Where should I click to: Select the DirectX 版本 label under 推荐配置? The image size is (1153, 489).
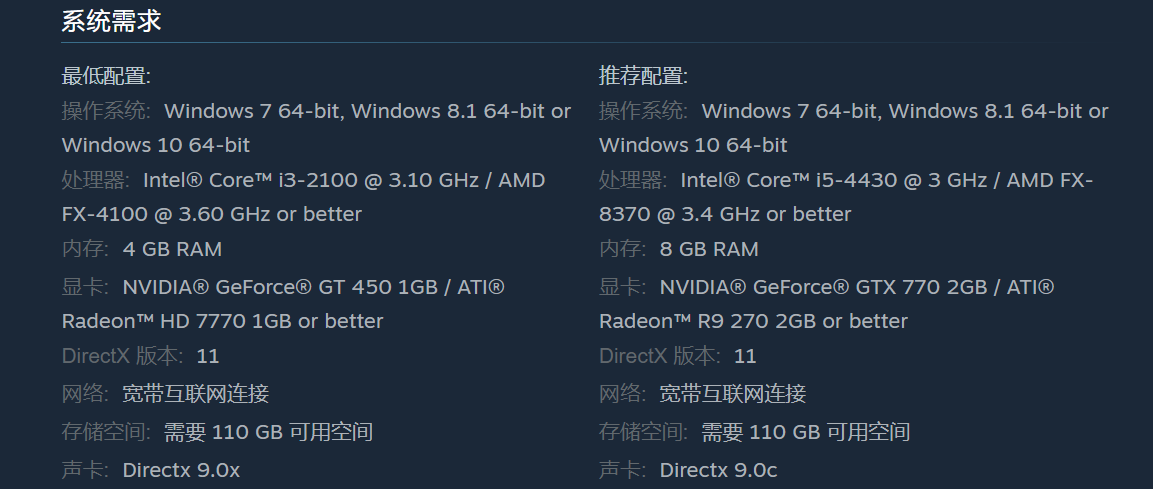[660, 356]
